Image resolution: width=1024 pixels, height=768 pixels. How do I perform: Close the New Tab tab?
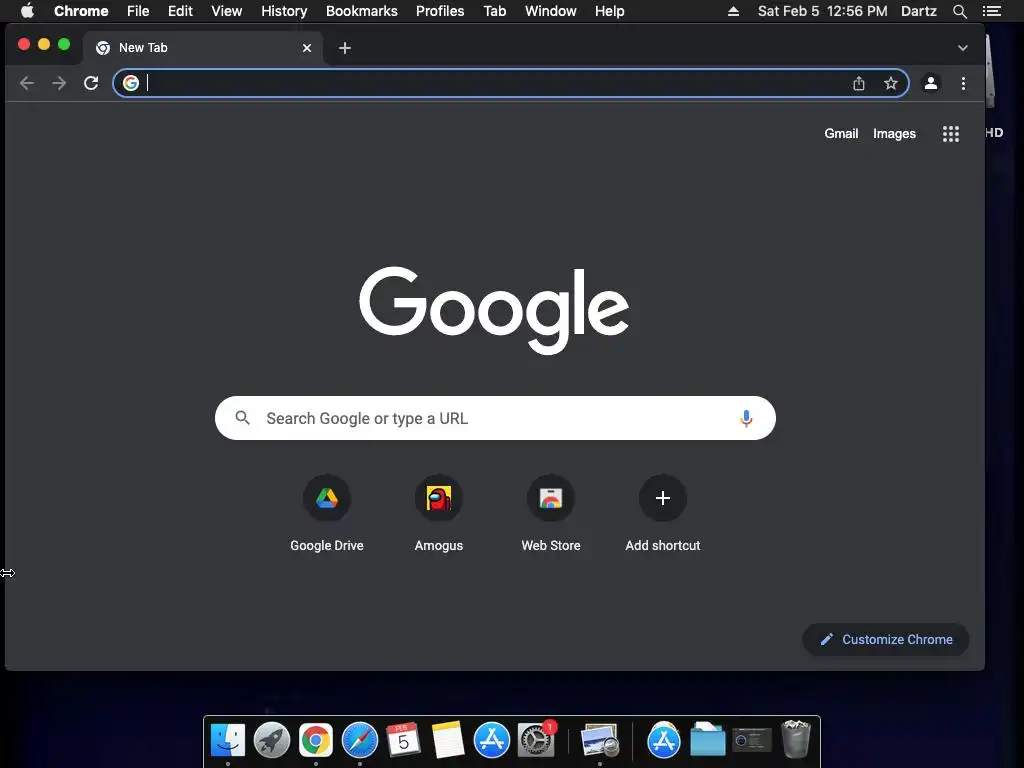pyautogui.click(x=307, y=48)
